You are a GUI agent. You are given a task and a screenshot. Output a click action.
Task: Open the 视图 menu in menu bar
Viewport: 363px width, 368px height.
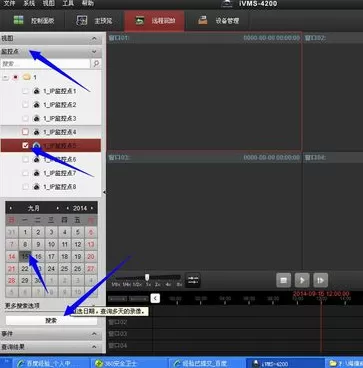click(48, 3)
